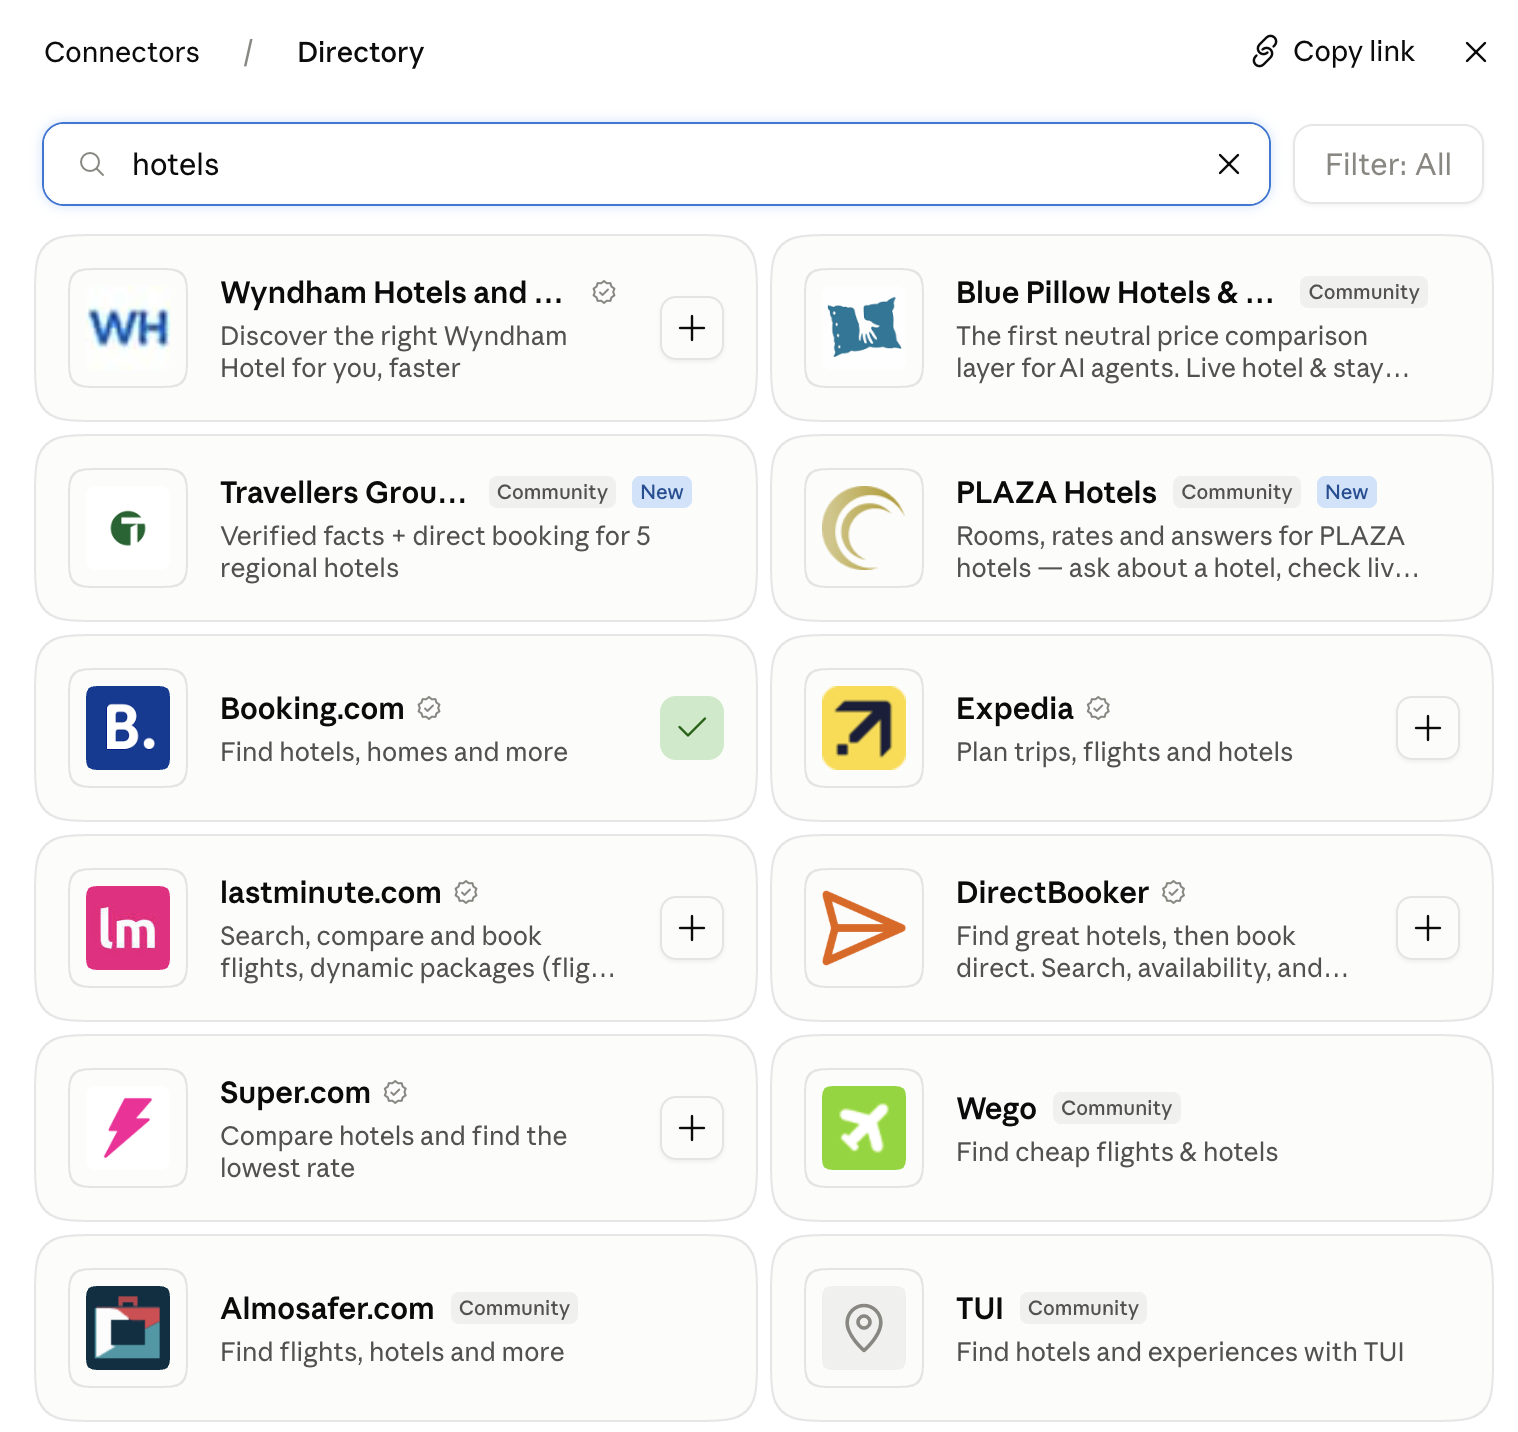Click 'Find hotels, homes and more' description
1518x1432 pixels.
coord(394,752)
